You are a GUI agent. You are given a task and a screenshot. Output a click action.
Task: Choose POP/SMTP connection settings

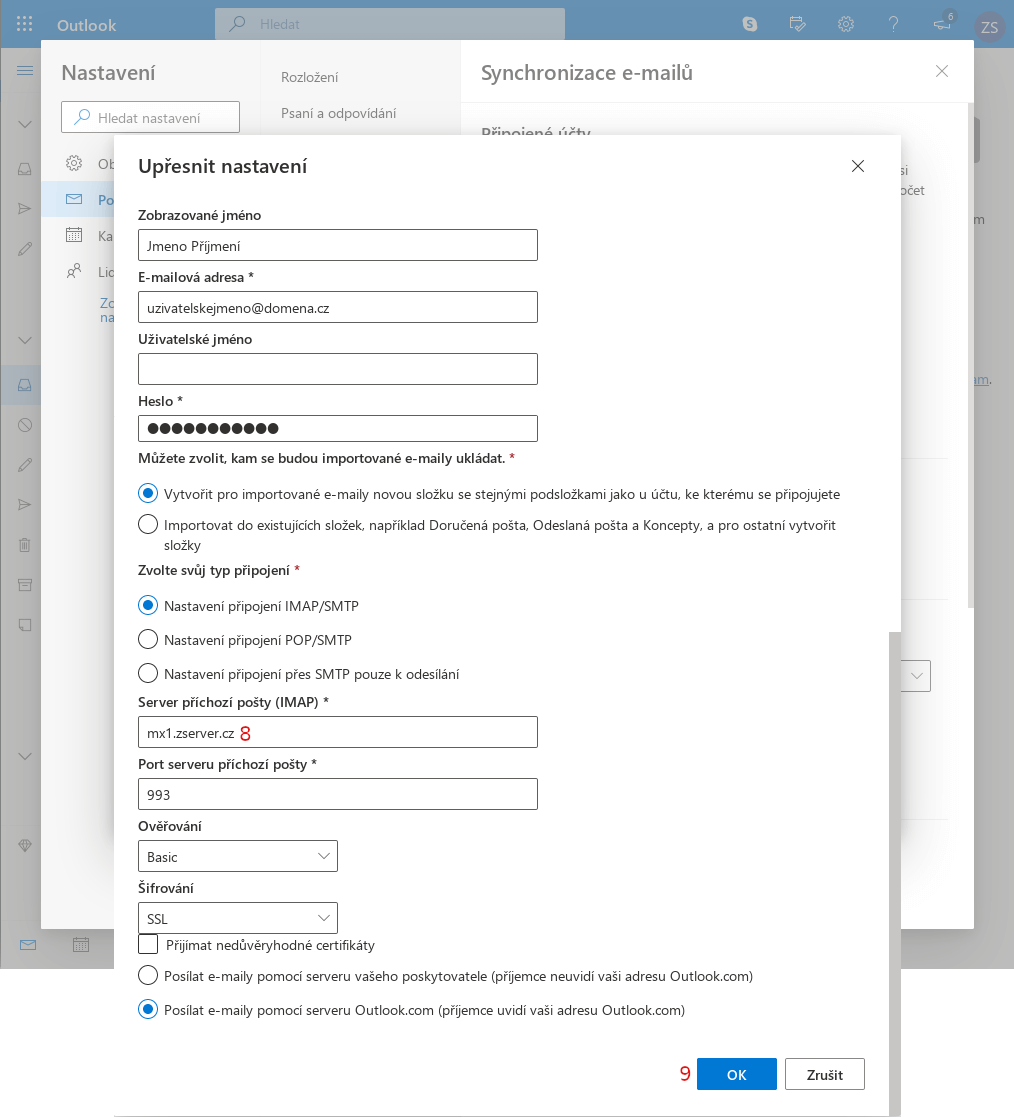(148, 640)
